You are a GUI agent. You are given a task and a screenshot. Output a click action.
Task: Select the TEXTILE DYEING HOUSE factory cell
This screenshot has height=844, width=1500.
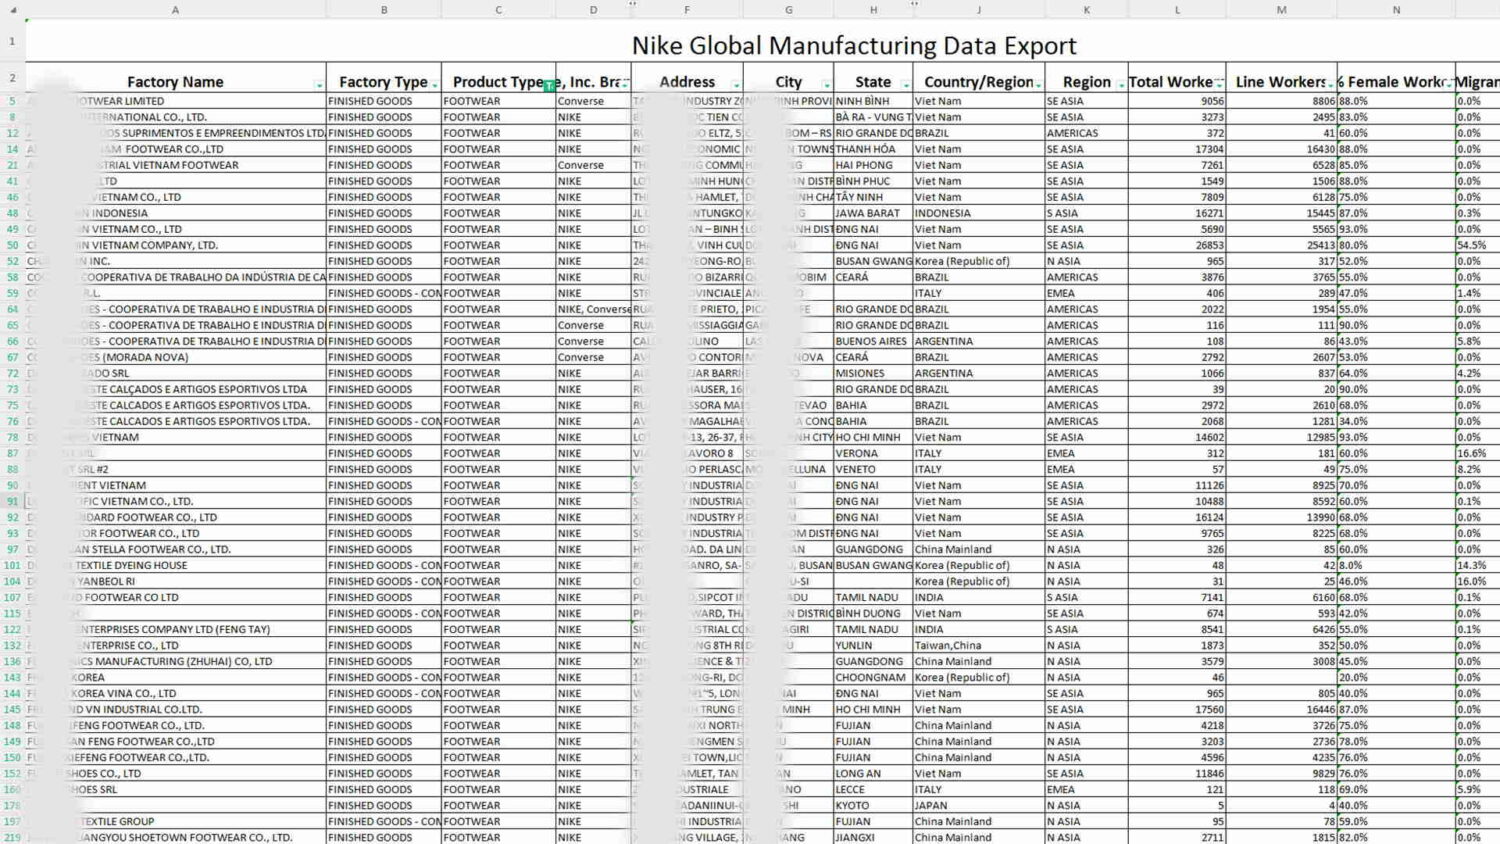click(x=176, y=565)
